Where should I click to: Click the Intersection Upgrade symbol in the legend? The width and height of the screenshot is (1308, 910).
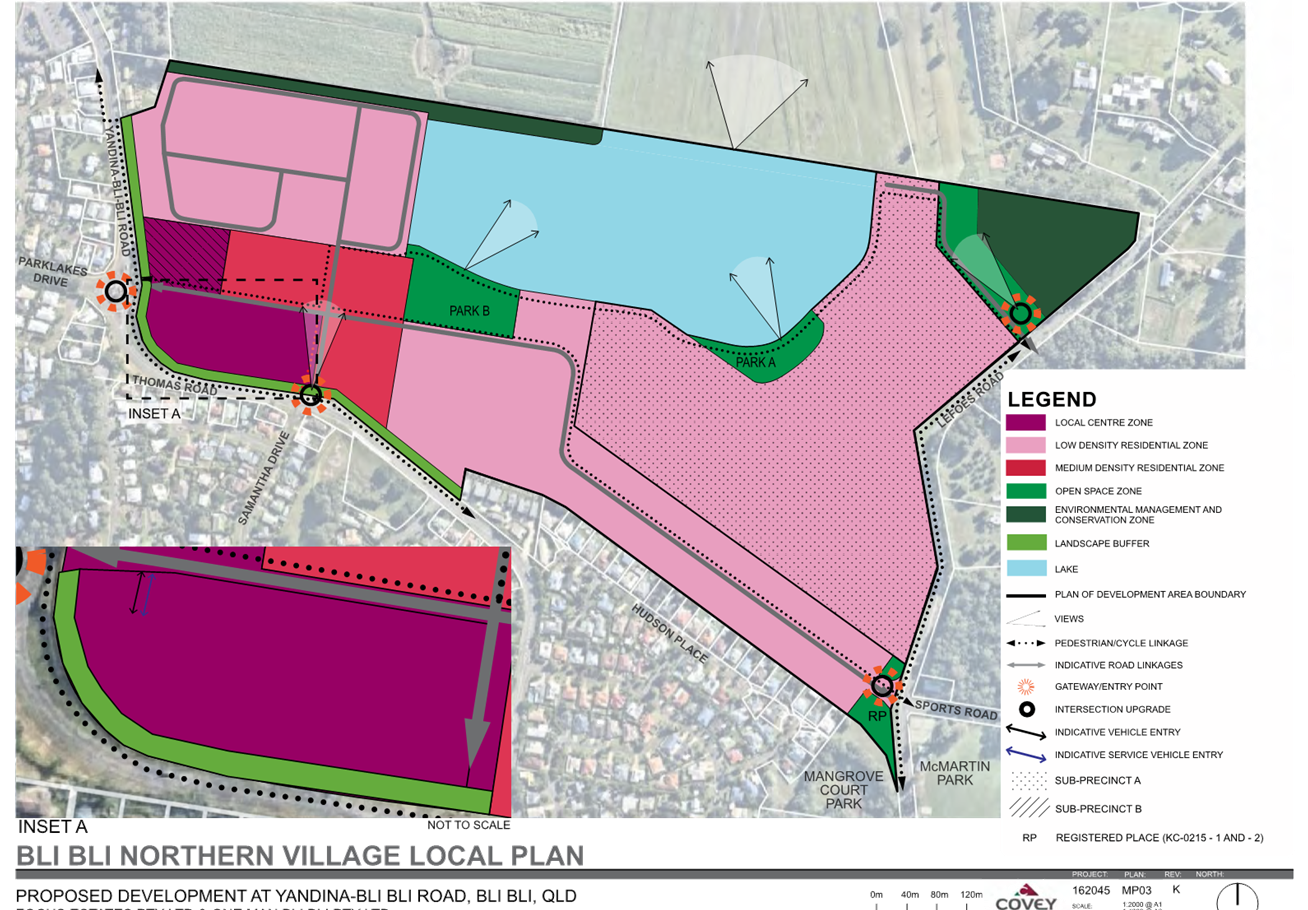pyautogui.click(x=1025, y=709)
